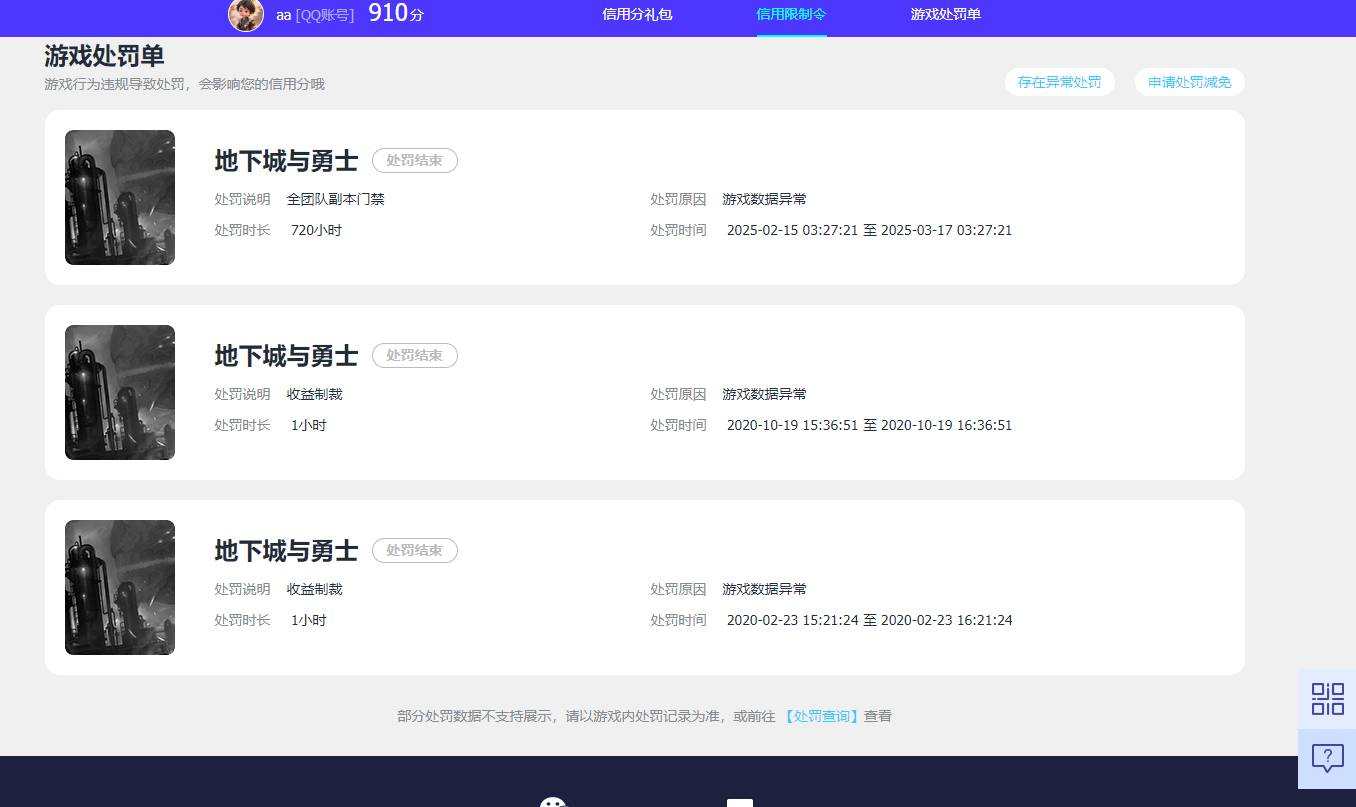Click the page heading 游戏处罚单
This screenshot has width=1356, height=807.
pos(104,56)
